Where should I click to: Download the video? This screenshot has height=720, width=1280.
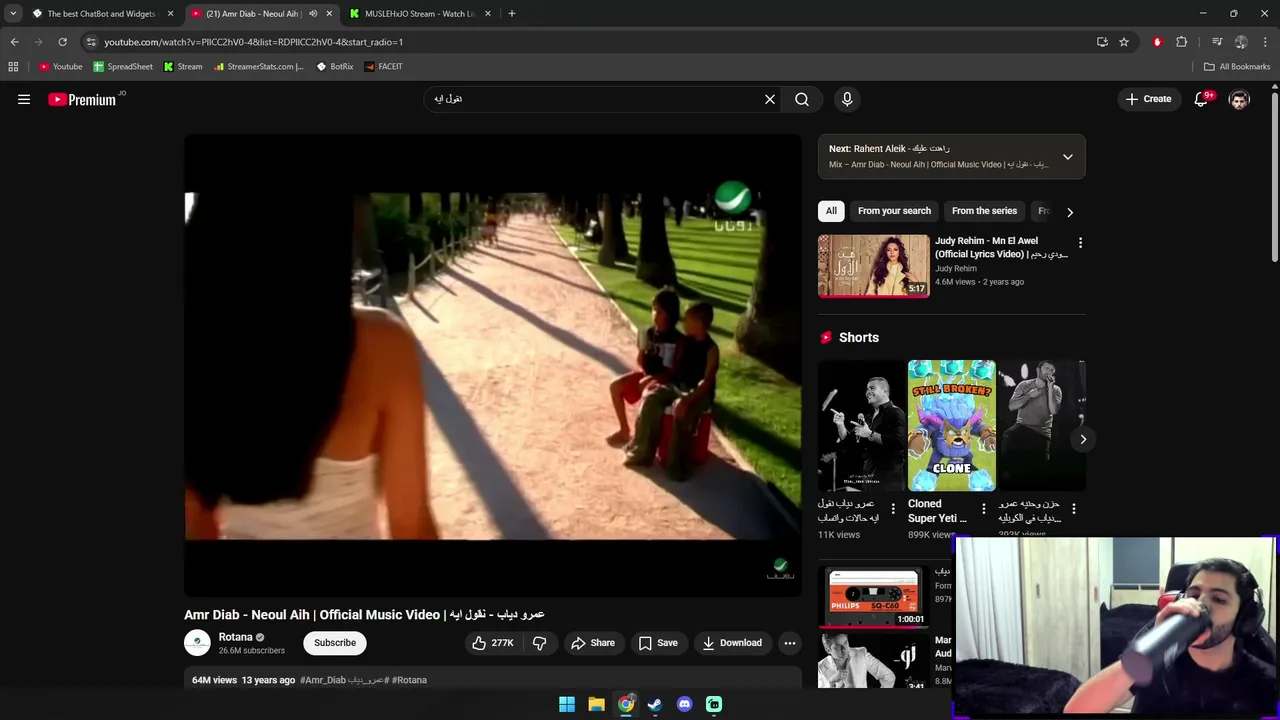[x=732, y=643]
